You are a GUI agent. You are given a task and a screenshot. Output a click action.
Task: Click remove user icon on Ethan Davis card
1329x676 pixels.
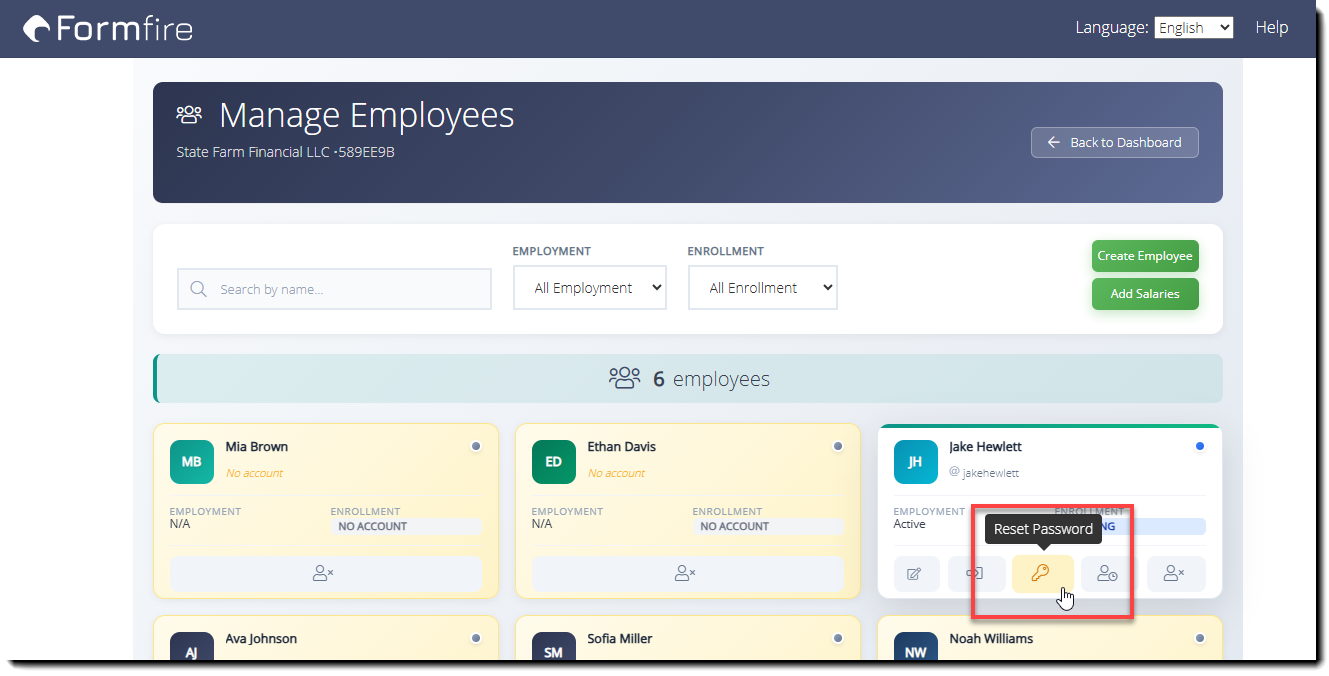point(687,574)
